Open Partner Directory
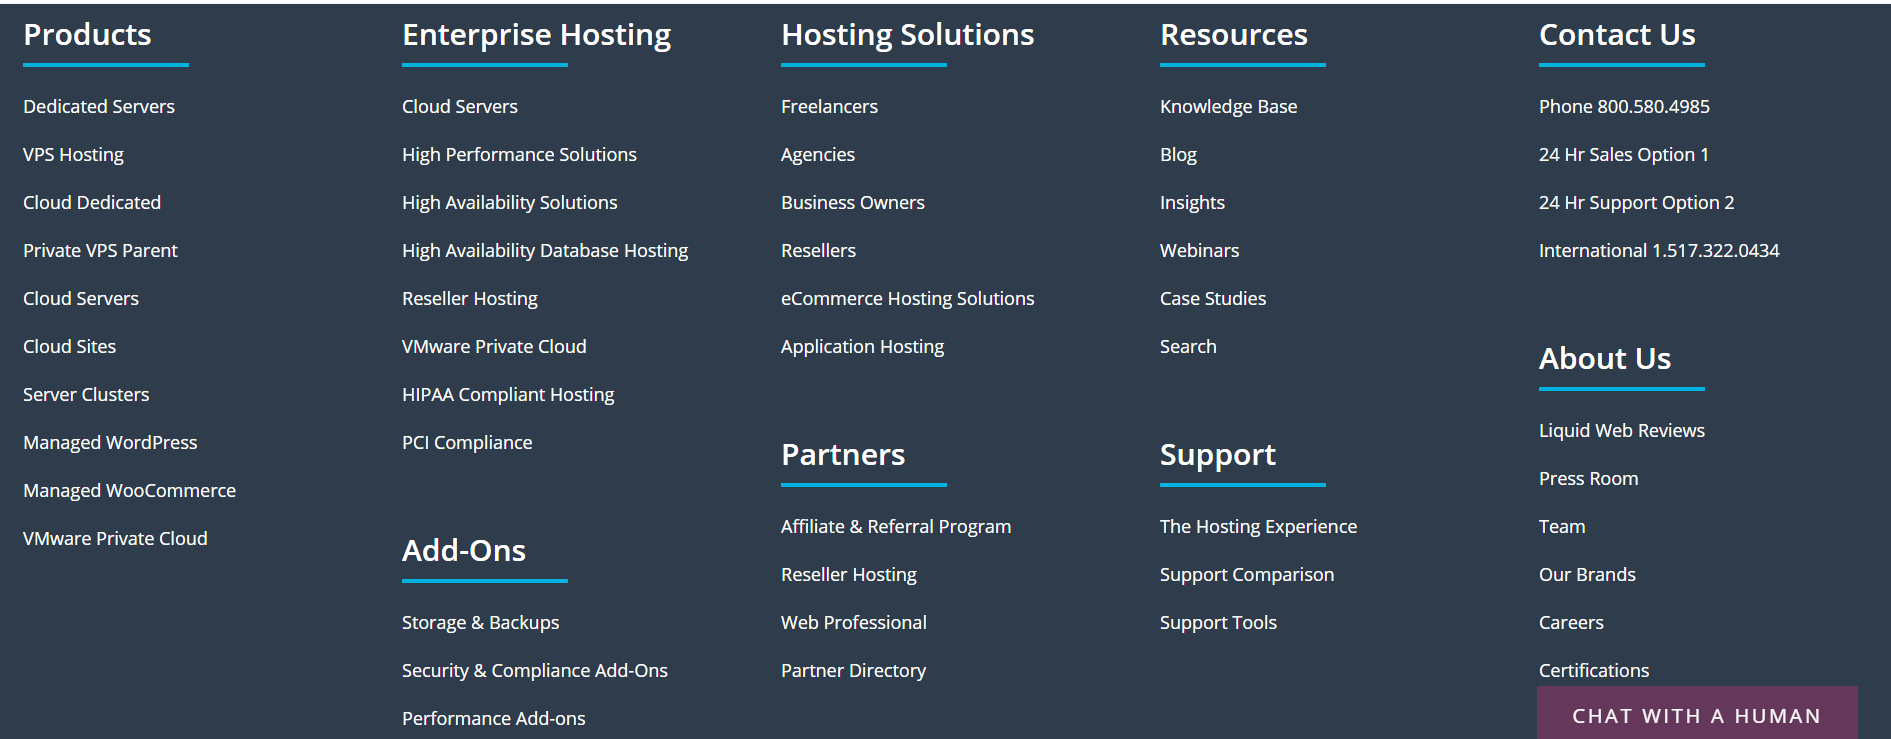The width and height of the screenshot is (1891, 739). tap(853, 671)
